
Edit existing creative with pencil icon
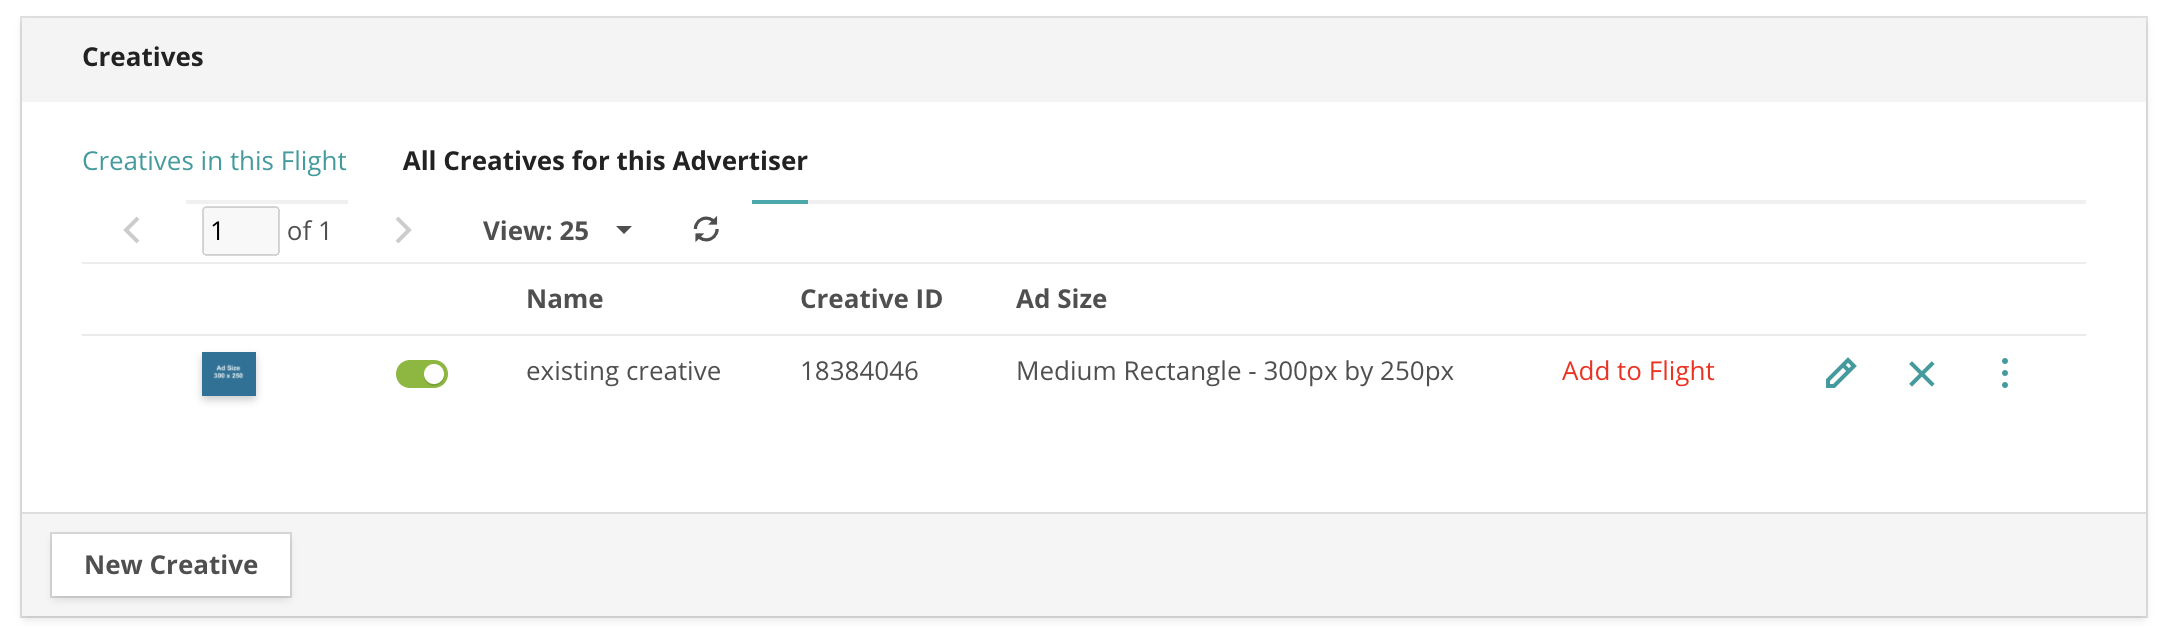tap(1840, 373)
